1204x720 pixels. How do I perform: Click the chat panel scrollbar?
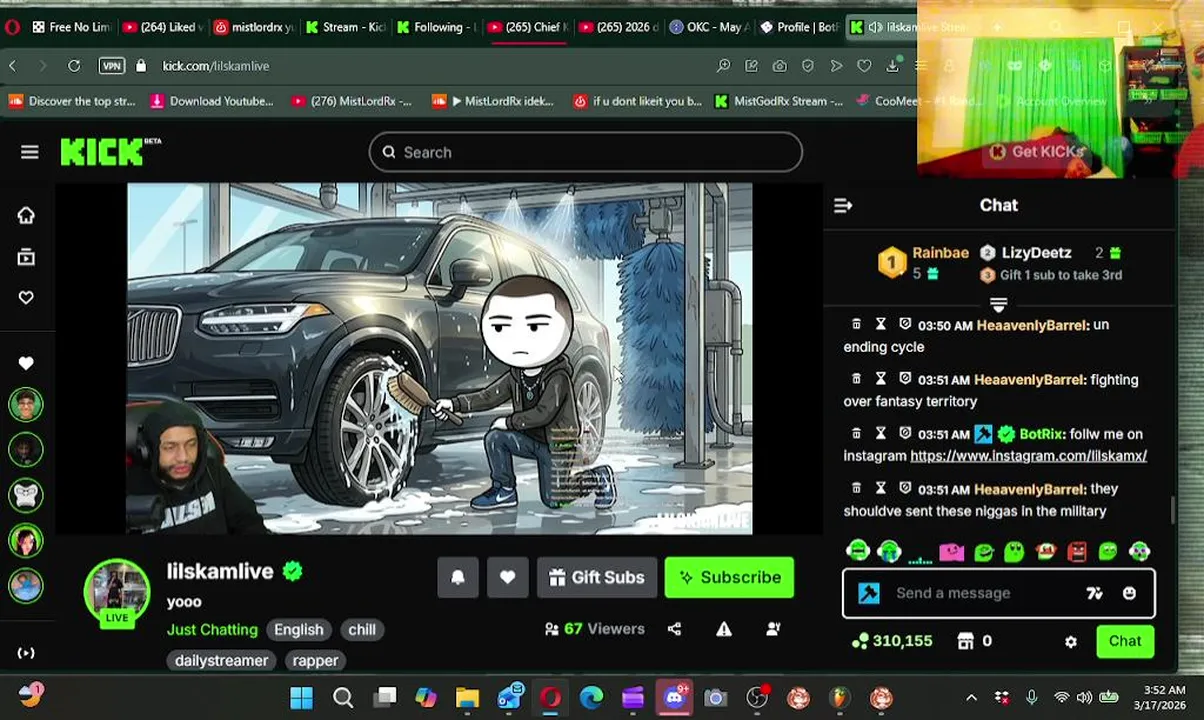(1173, 508)
